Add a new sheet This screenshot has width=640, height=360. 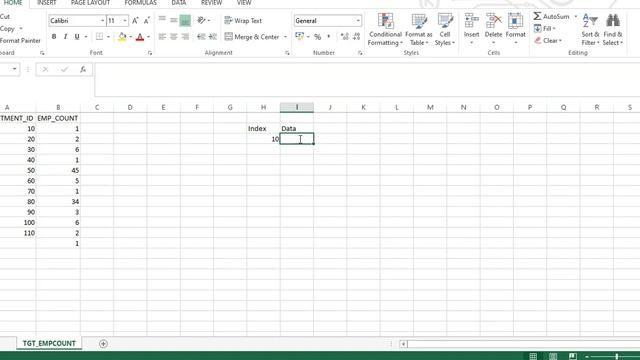[x=103, y=344]
